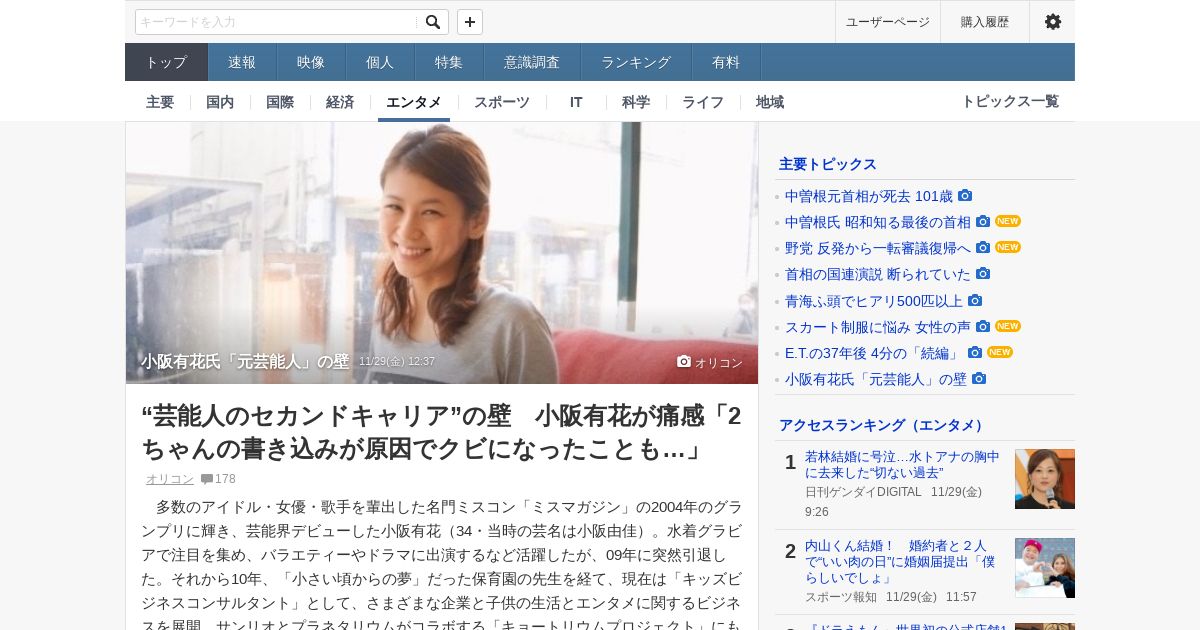1200x630 pixels.
Task: Open headline 中曽根氏 昭和知る最後の首相
Action: (x=878, y=222)
